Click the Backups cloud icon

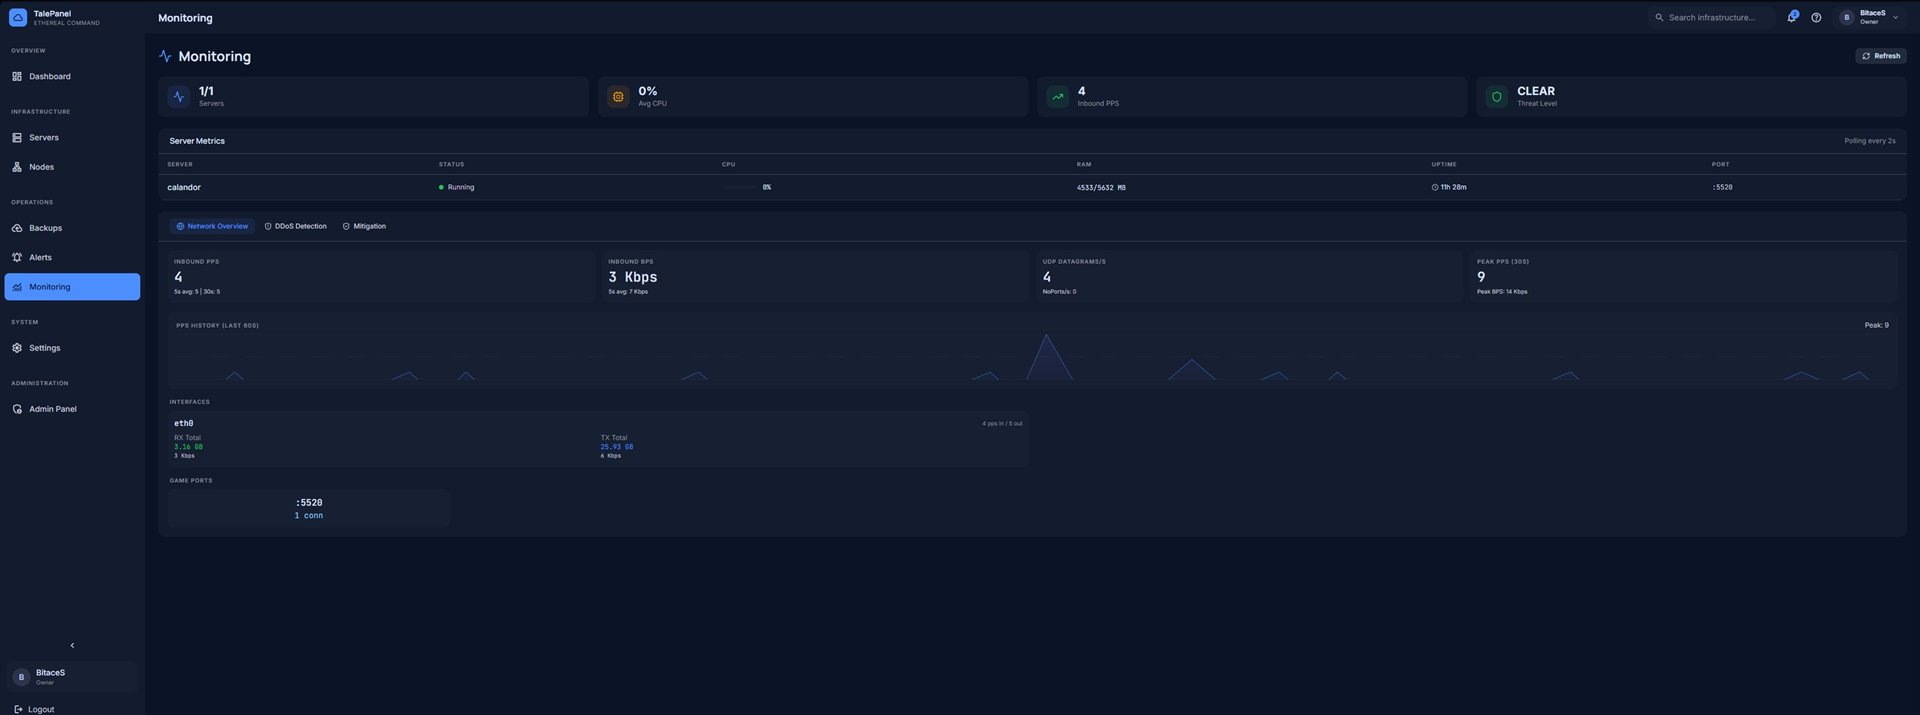pyautogui.click(x=17, y=228)
